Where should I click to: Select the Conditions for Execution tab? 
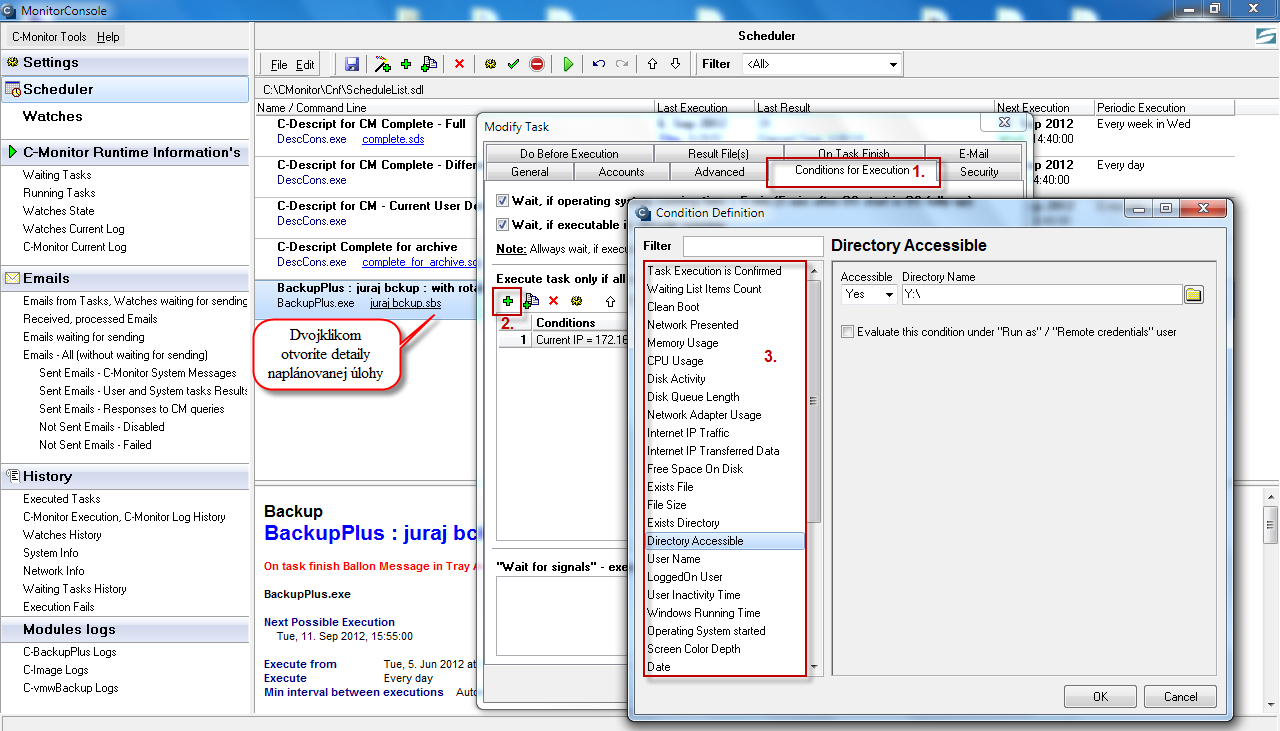(853, 170)
